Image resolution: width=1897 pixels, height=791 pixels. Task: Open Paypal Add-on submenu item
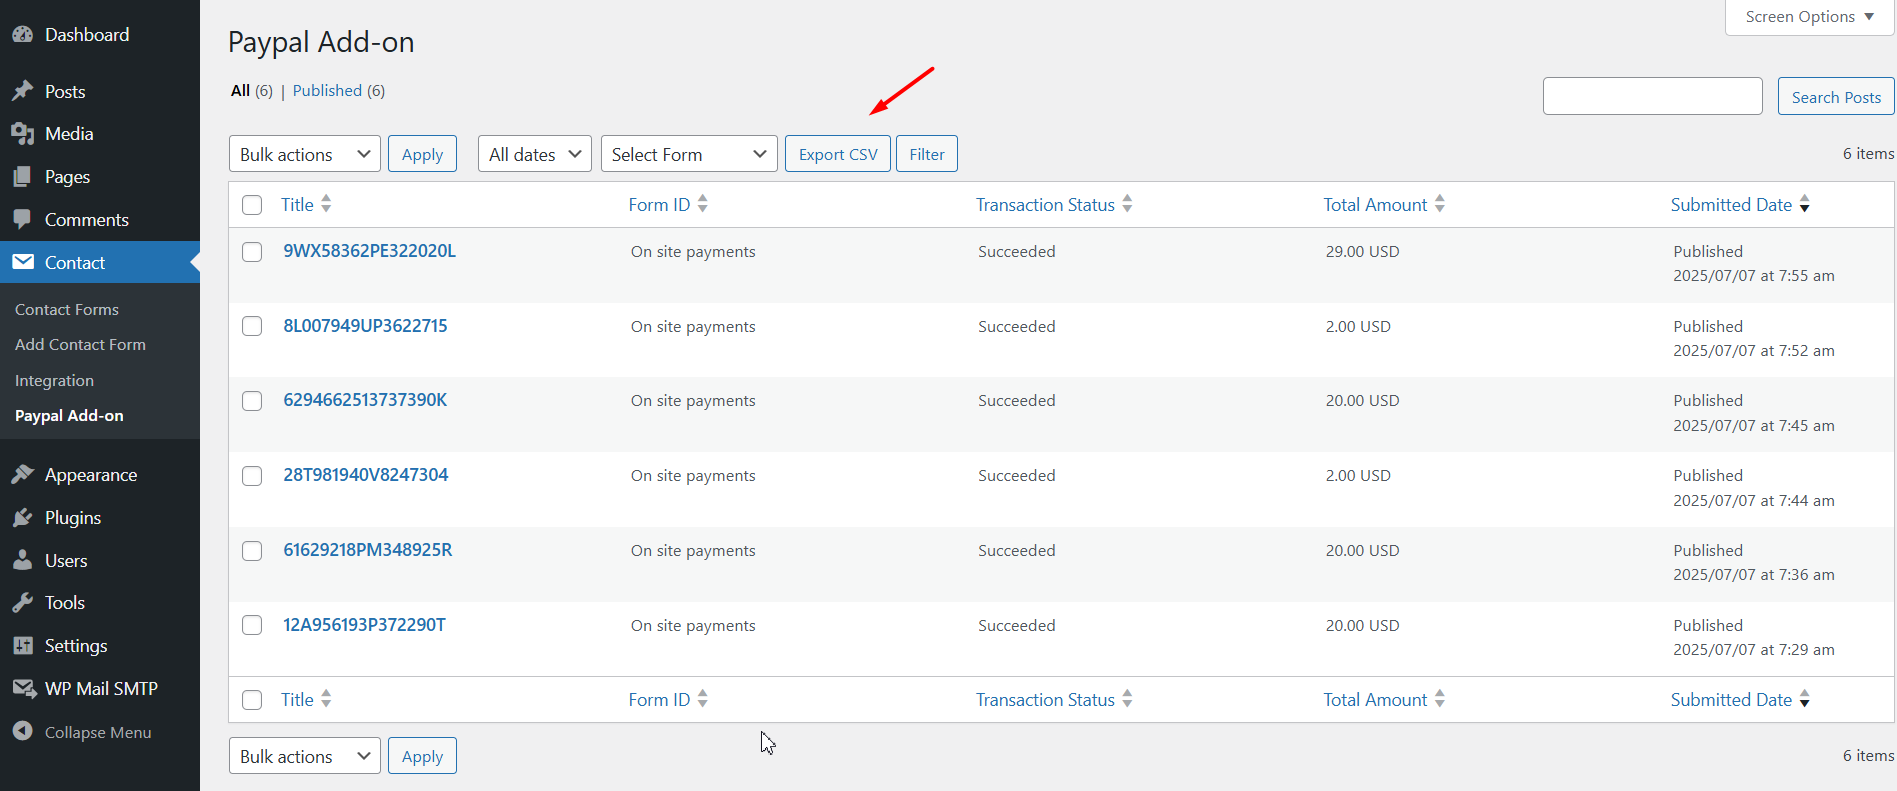tap(69, 416)
